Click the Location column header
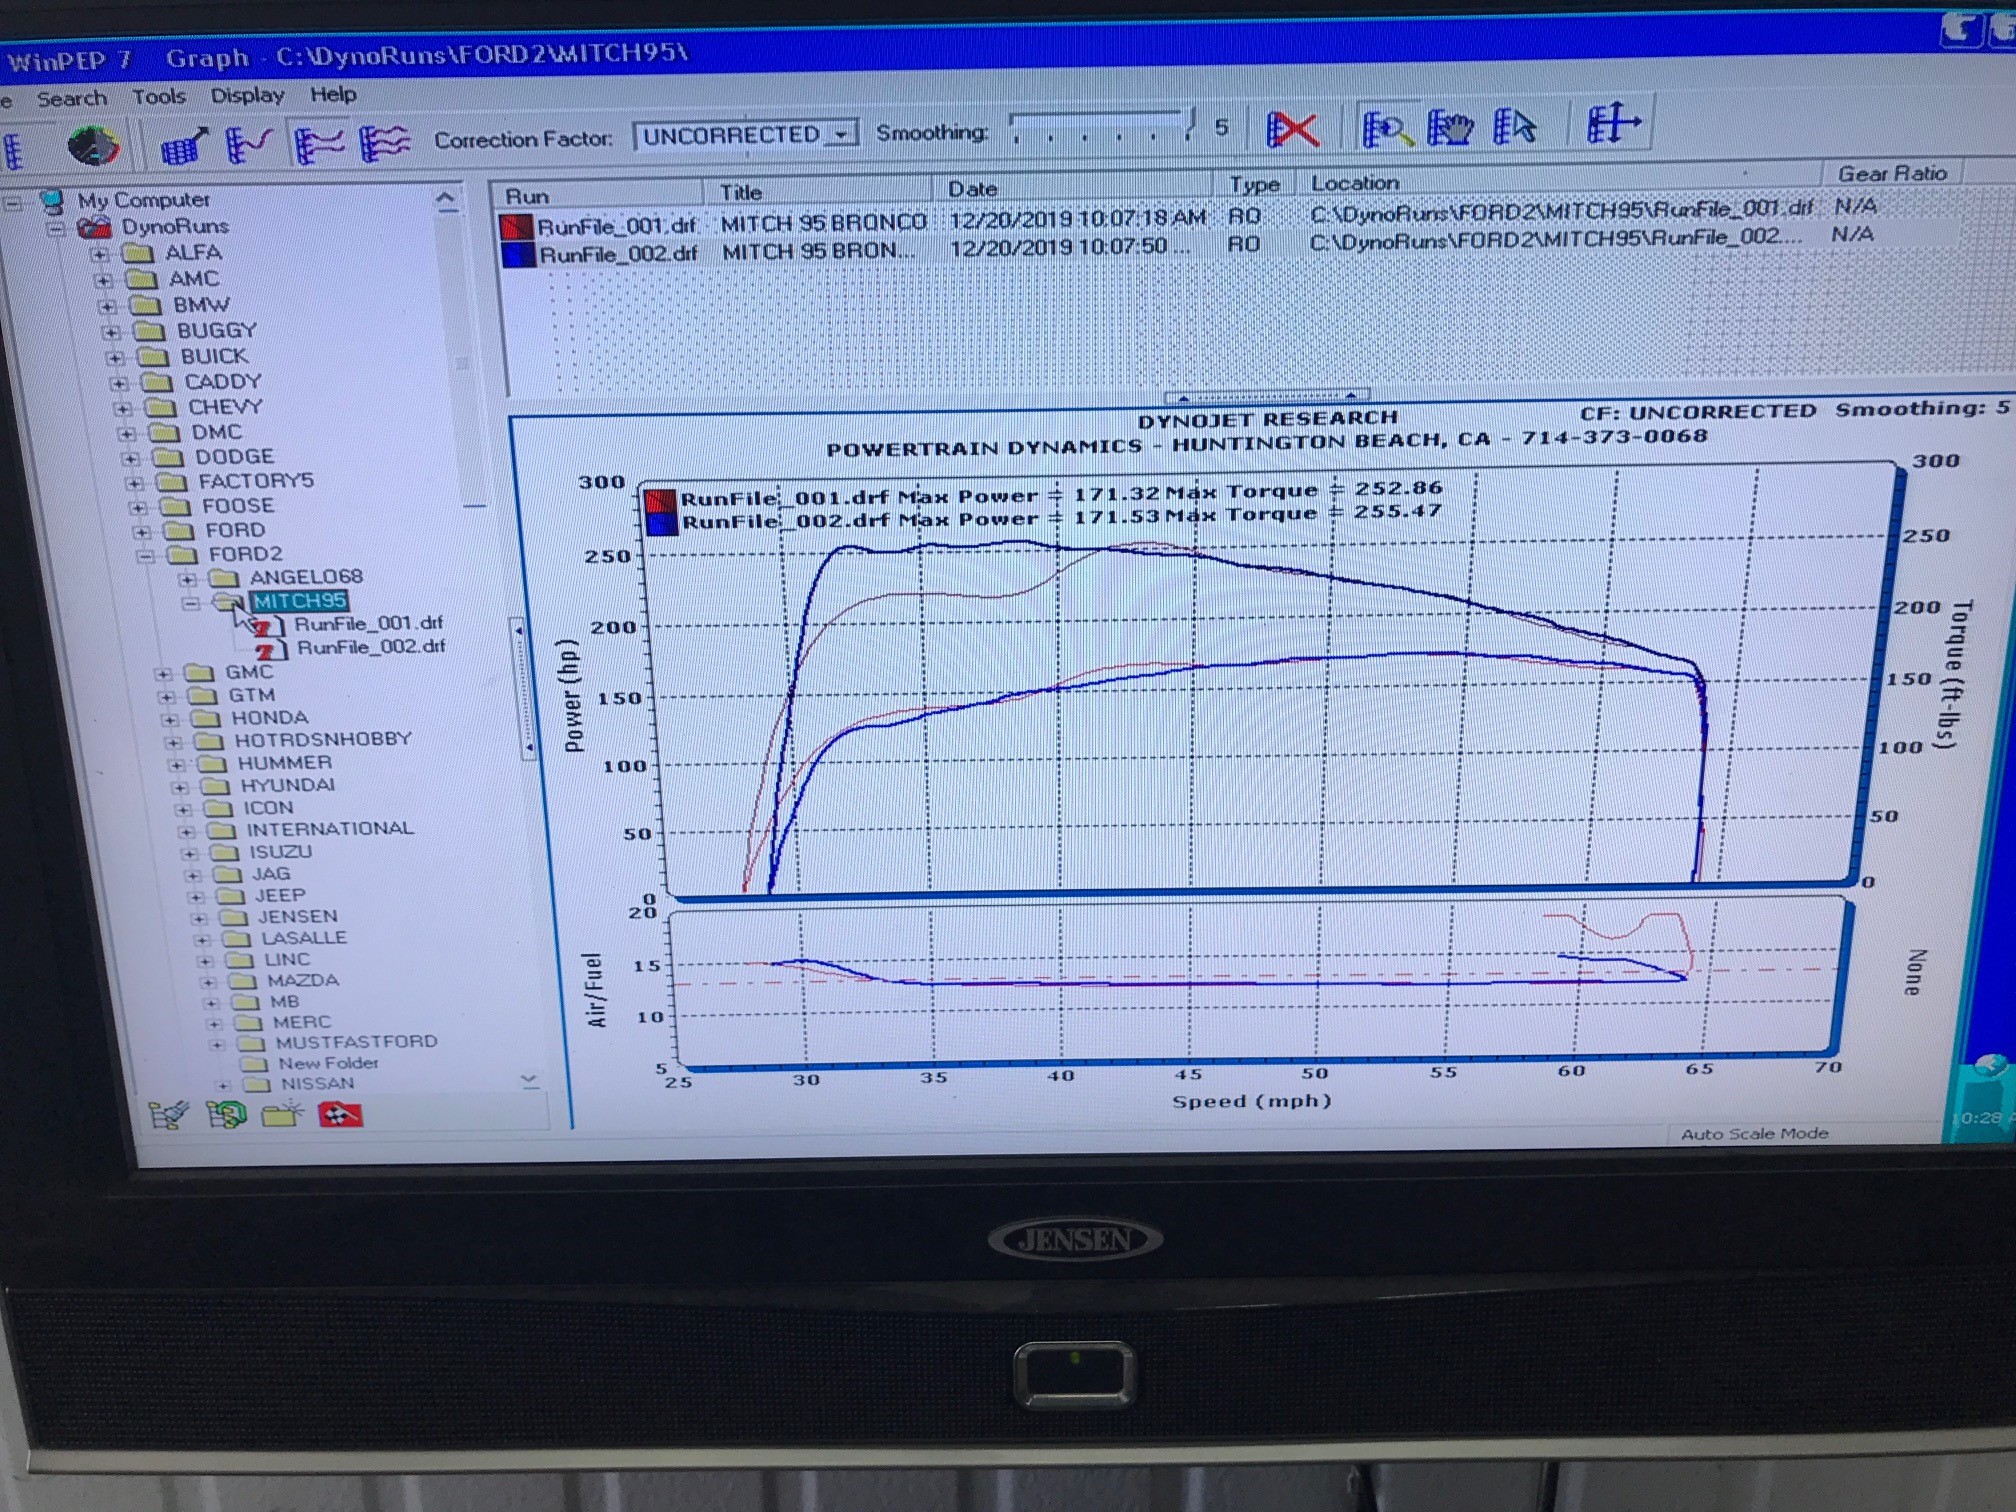The image size is (2016, 1512). point(1560,180)
